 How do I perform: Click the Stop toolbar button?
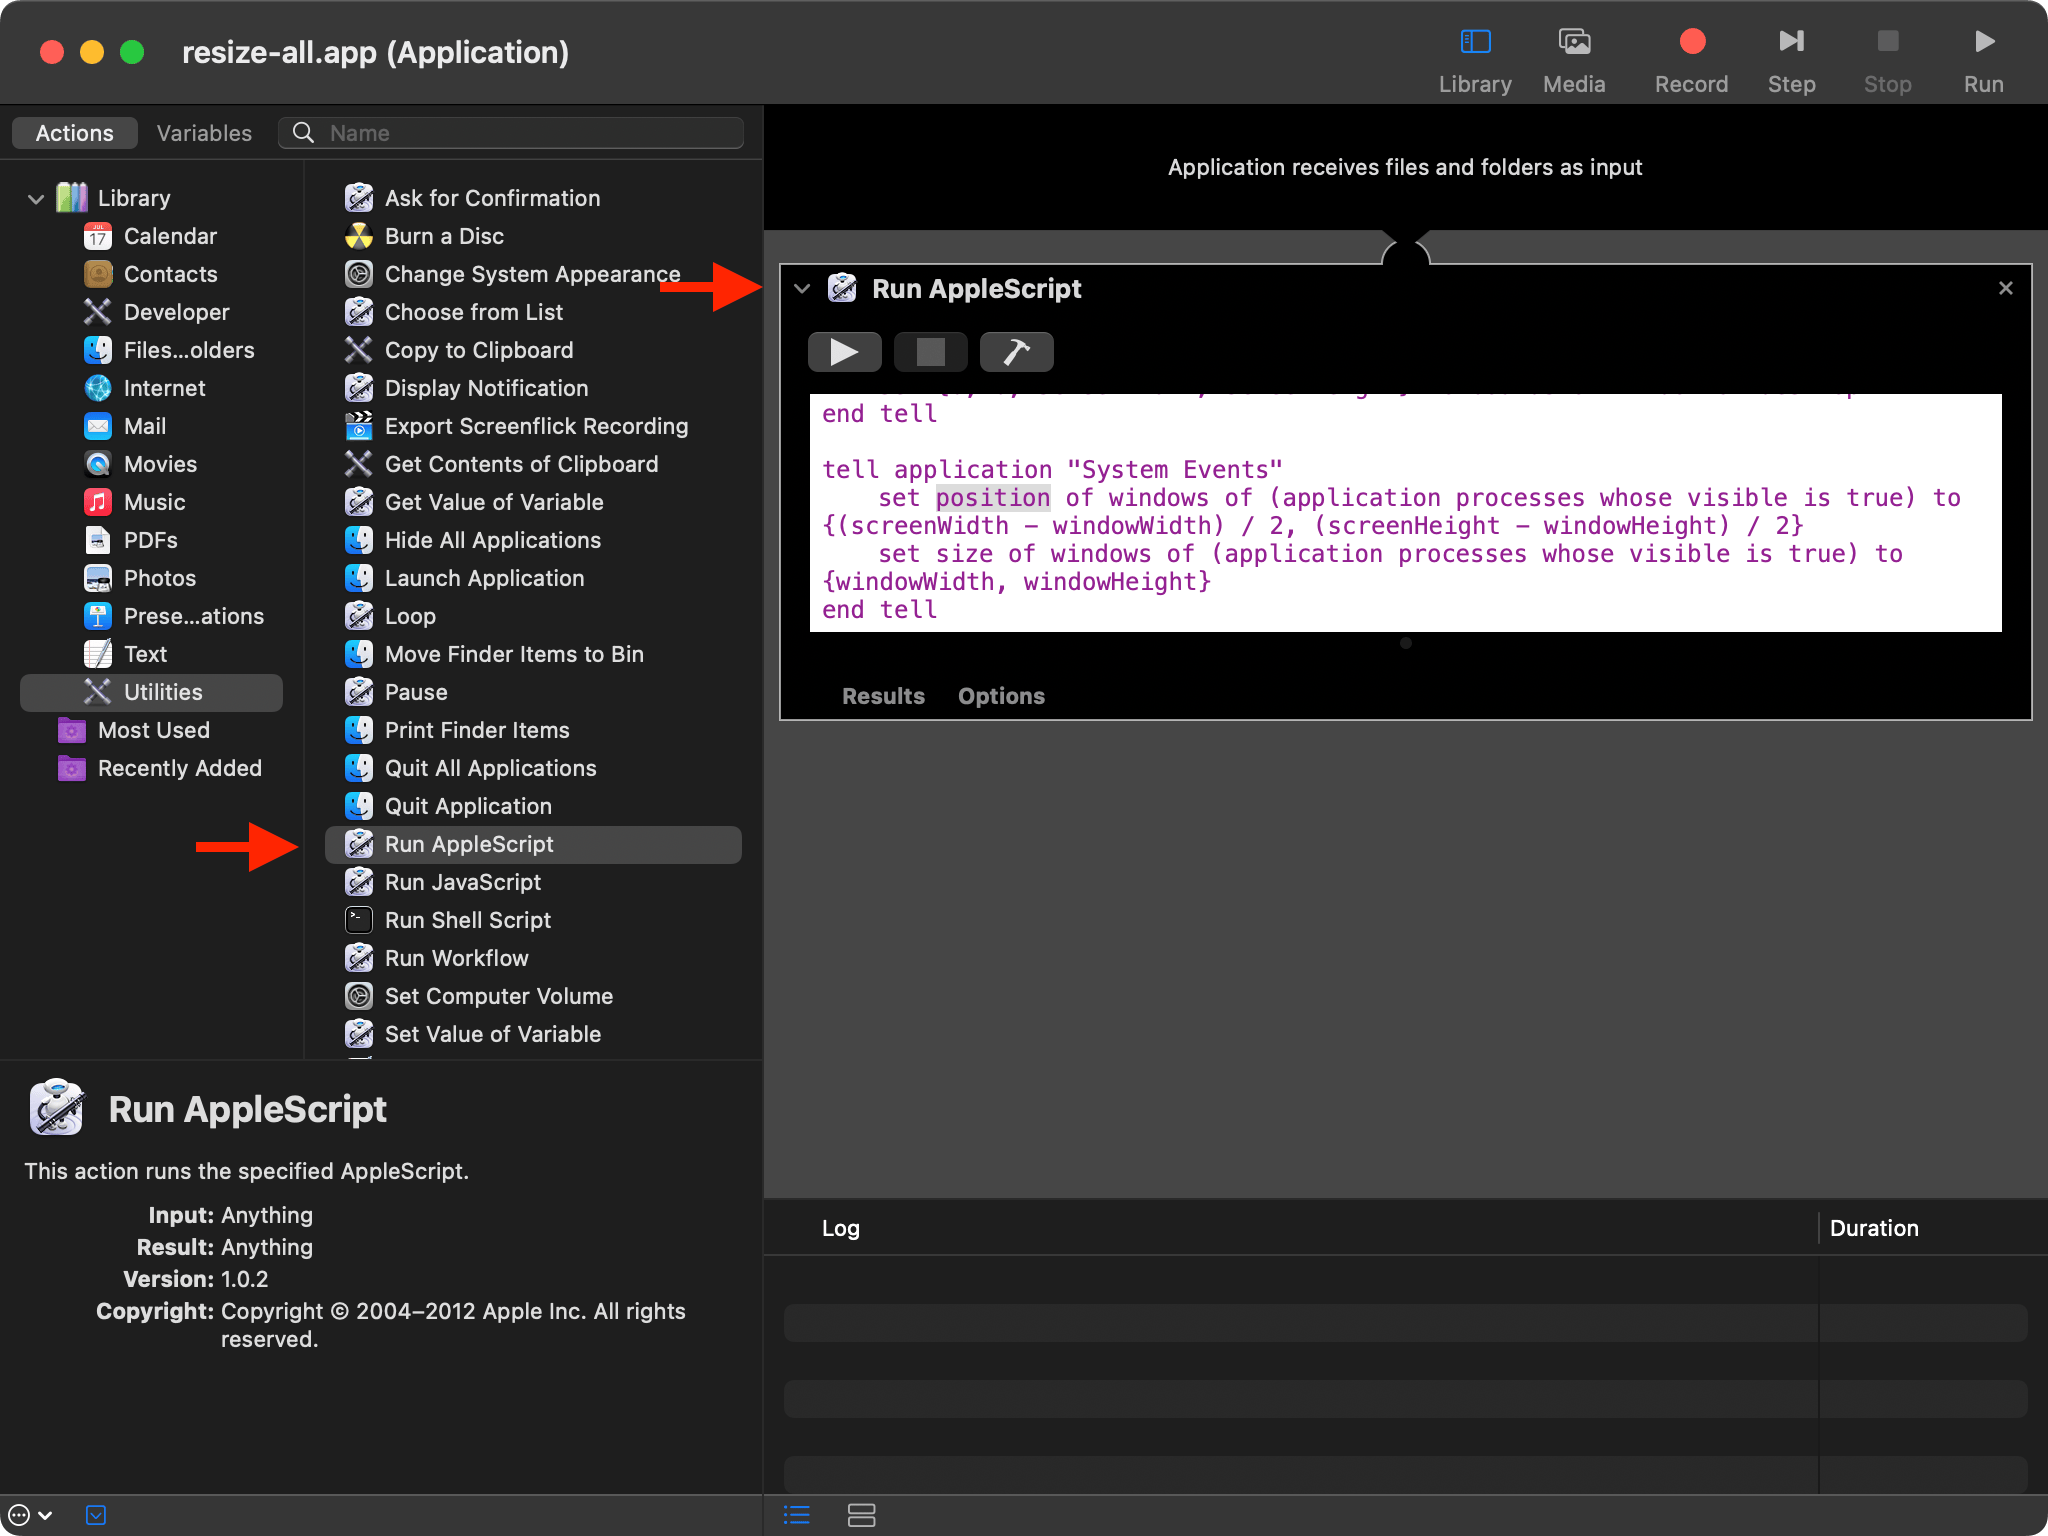[x=1887, y=60]
